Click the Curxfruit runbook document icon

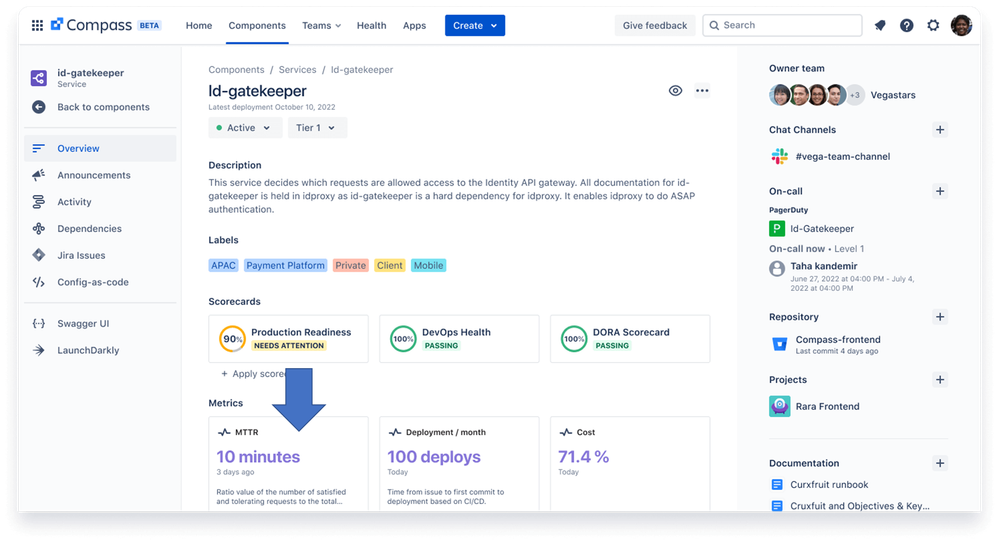tap(777, 485)
